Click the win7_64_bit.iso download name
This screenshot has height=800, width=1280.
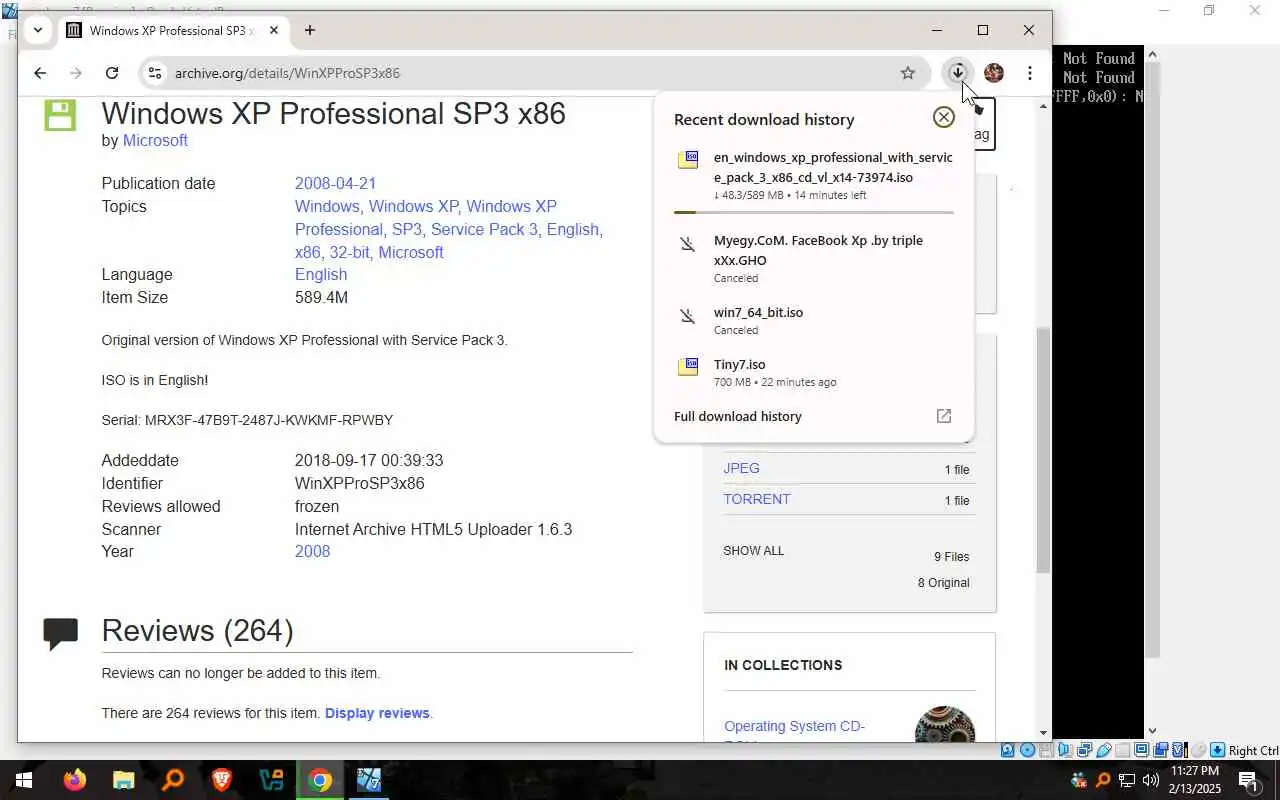pos(758,312)
